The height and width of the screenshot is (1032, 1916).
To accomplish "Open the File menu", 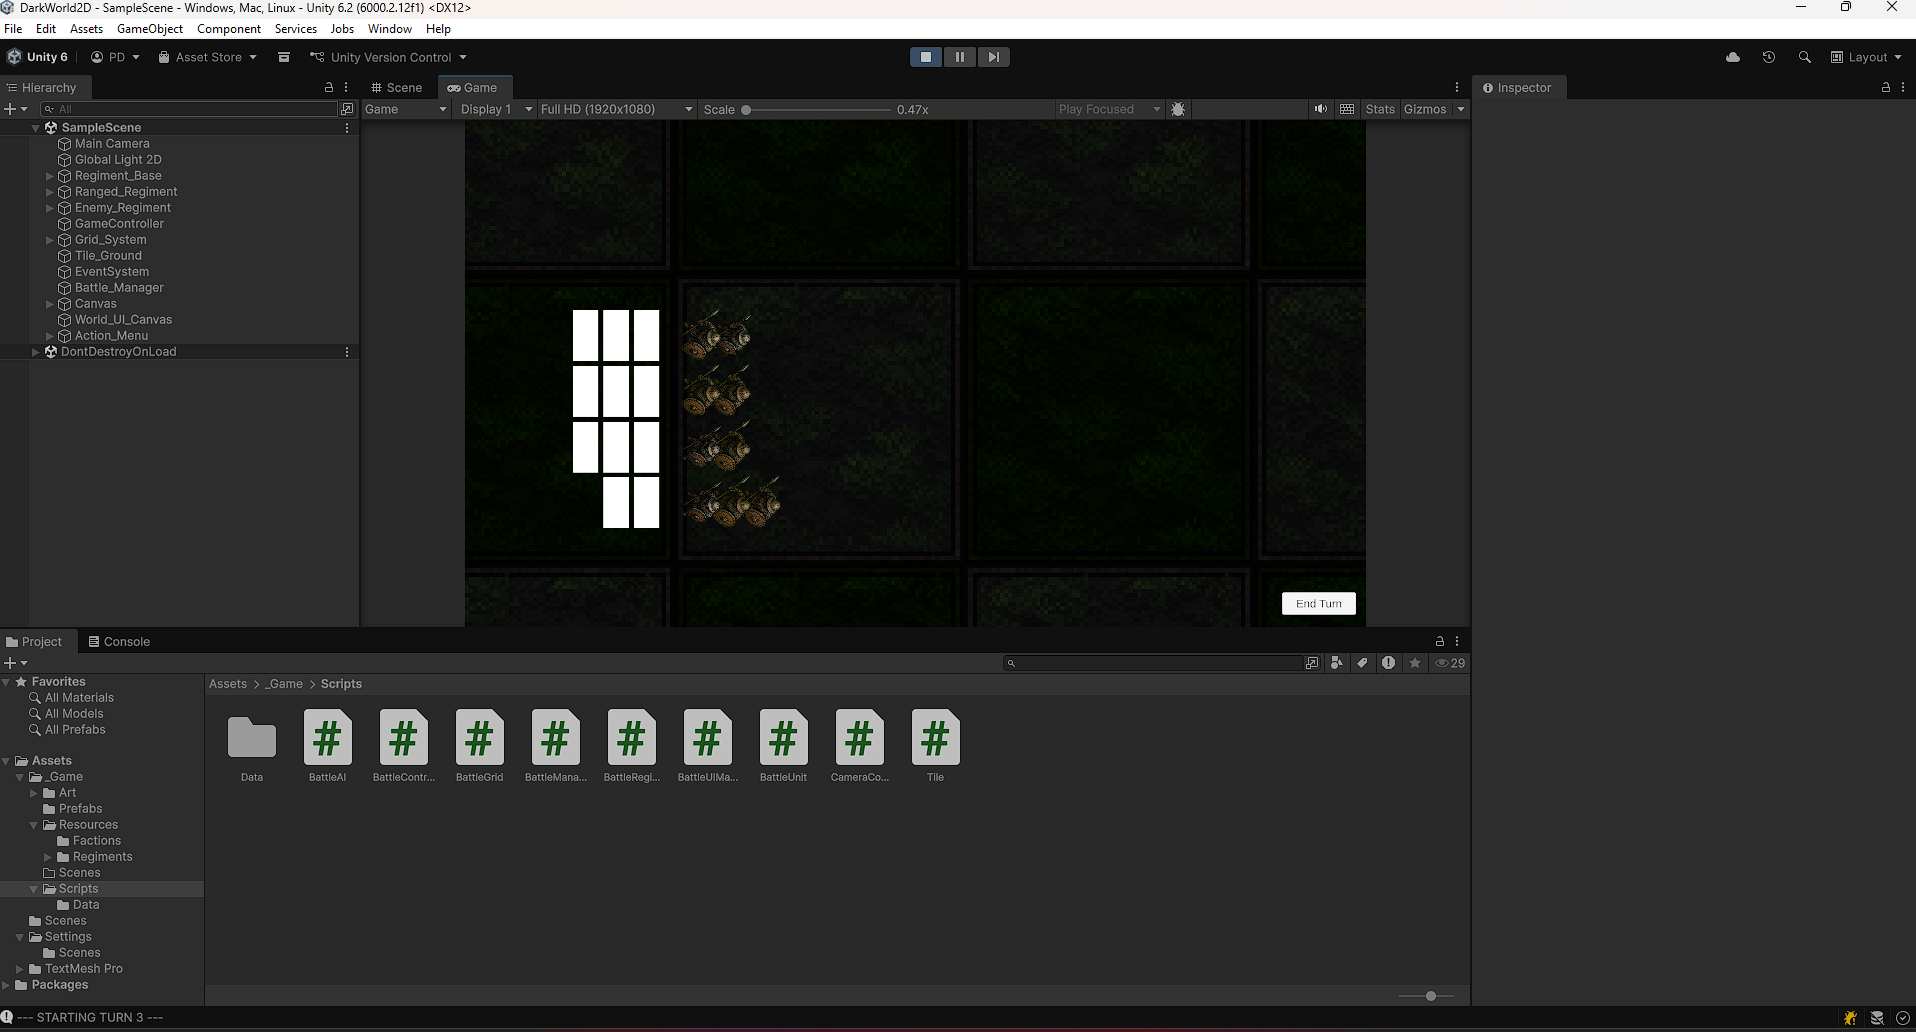I will (13, 29).
